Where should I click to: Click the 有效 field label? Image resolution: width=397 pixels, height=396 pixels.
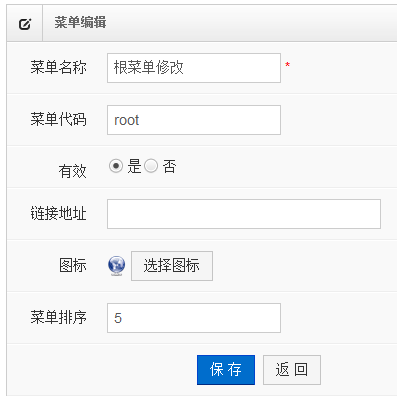(x=72, y=171)
